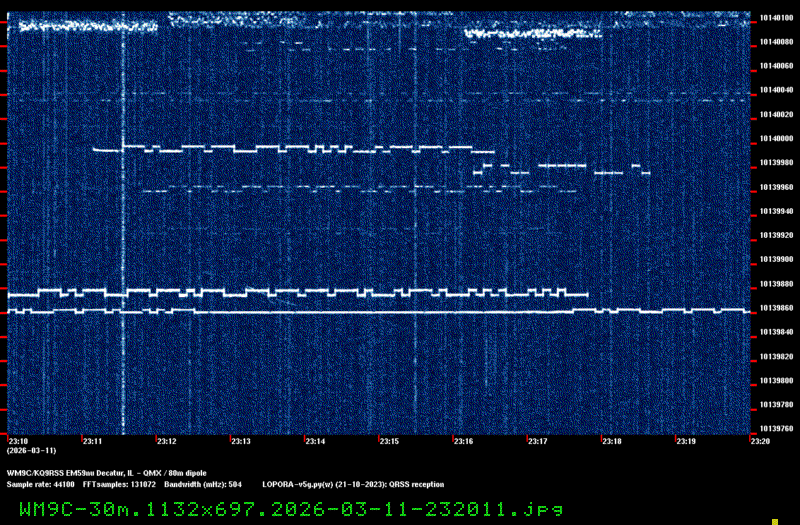
Task: Click the 10140000 frequency label
Action: (x=776, y=139)
